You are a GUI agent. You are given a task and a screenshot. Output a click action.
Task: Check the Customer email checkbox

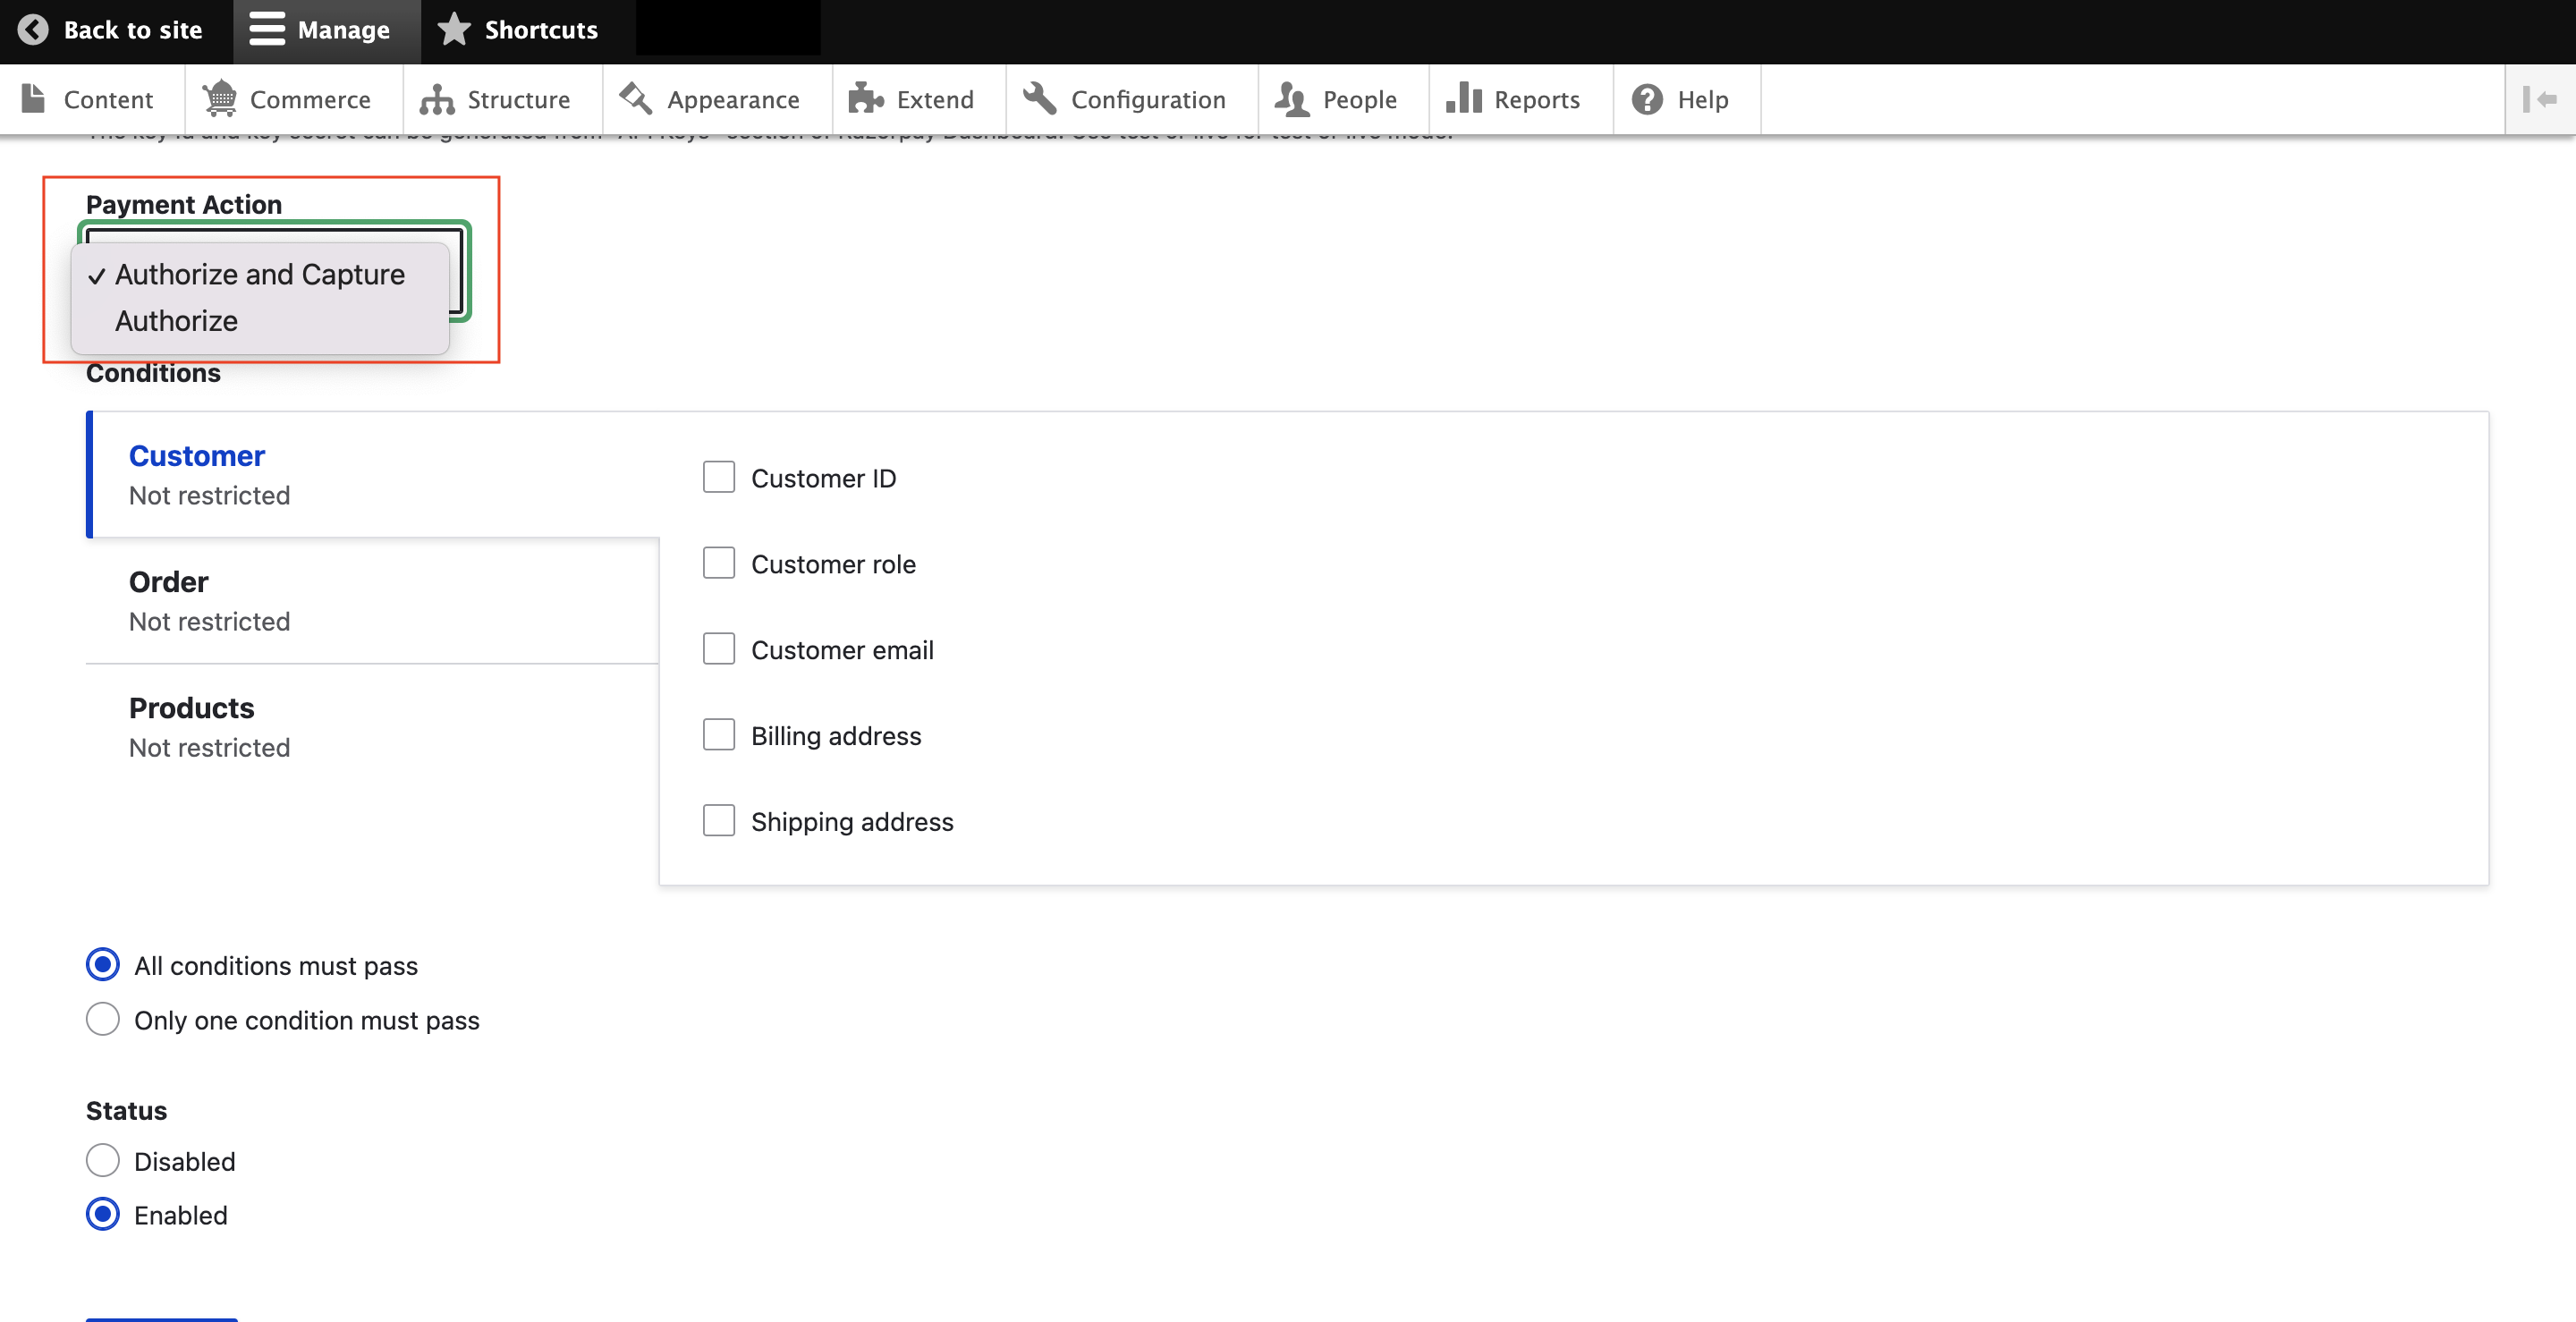(x=720, y=648)
